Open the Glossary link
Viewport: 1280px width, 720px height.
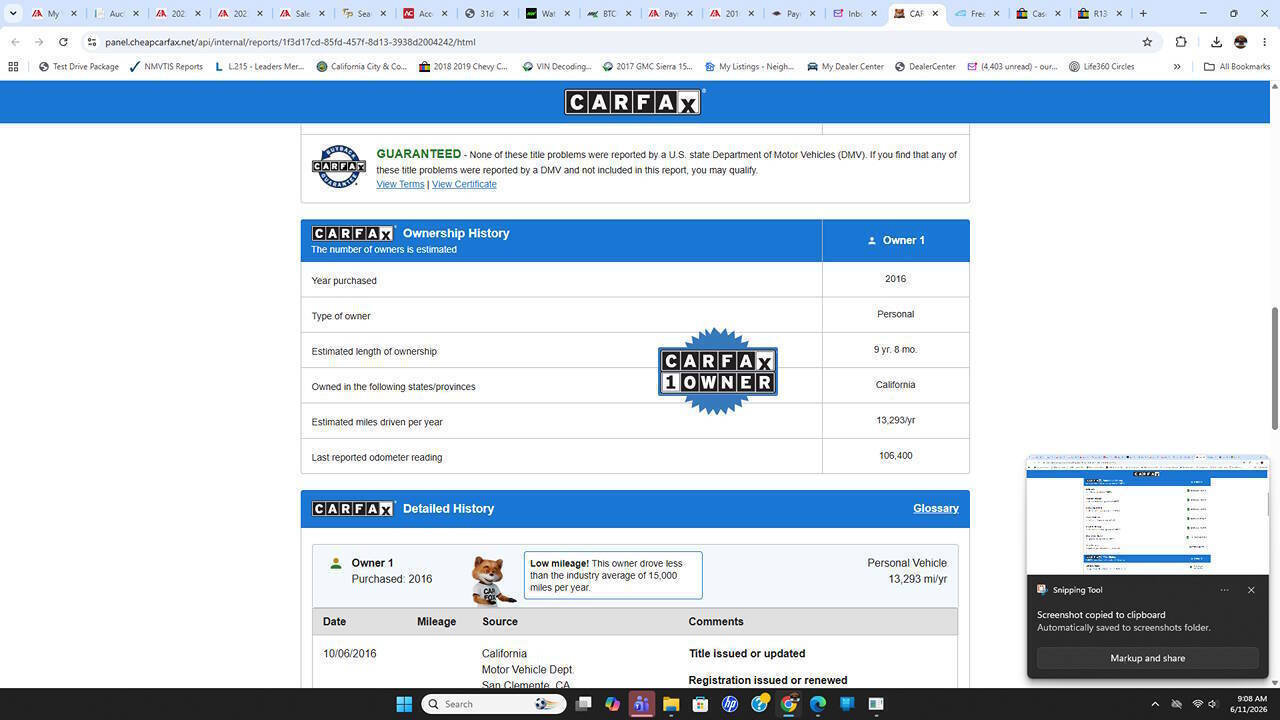coord(936,508)
